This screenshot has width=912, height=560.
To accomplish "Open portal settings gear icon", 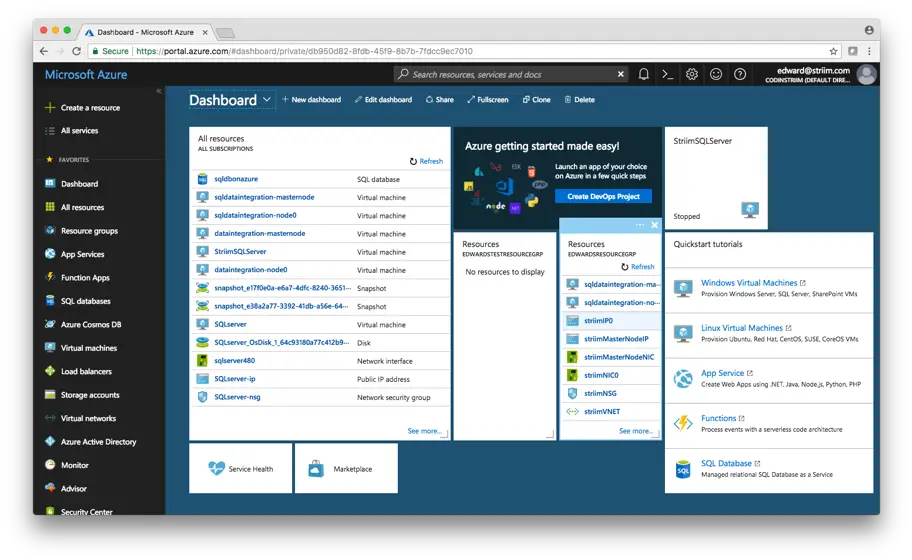I will coord(692,74).
